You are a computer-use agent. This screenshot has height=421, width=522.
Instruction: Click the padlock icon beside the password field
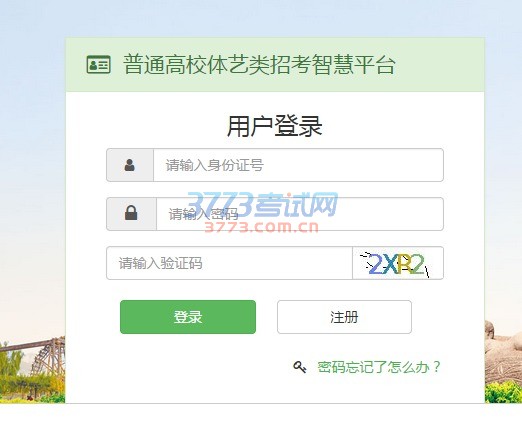pos(131,213)
